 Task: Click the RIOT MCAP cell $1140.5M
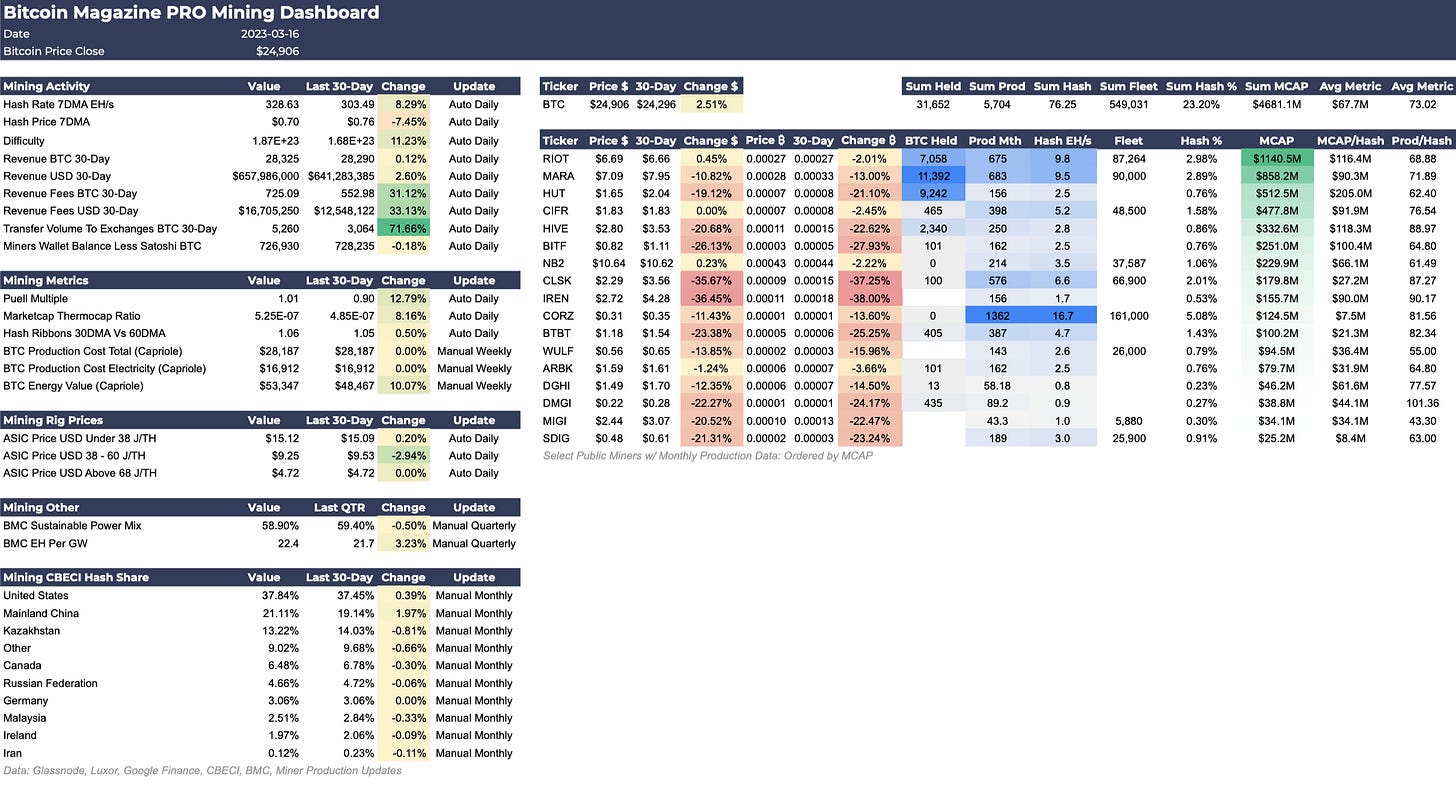(1276, 158)
